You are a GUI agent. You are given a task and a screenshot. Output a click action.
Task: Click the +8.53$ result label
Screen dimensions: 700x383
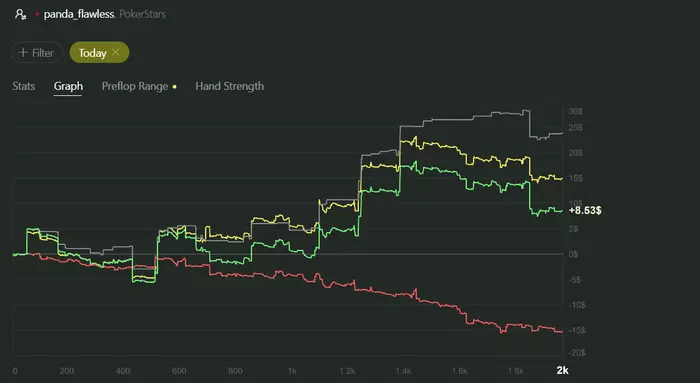click(x=585, y=210)
